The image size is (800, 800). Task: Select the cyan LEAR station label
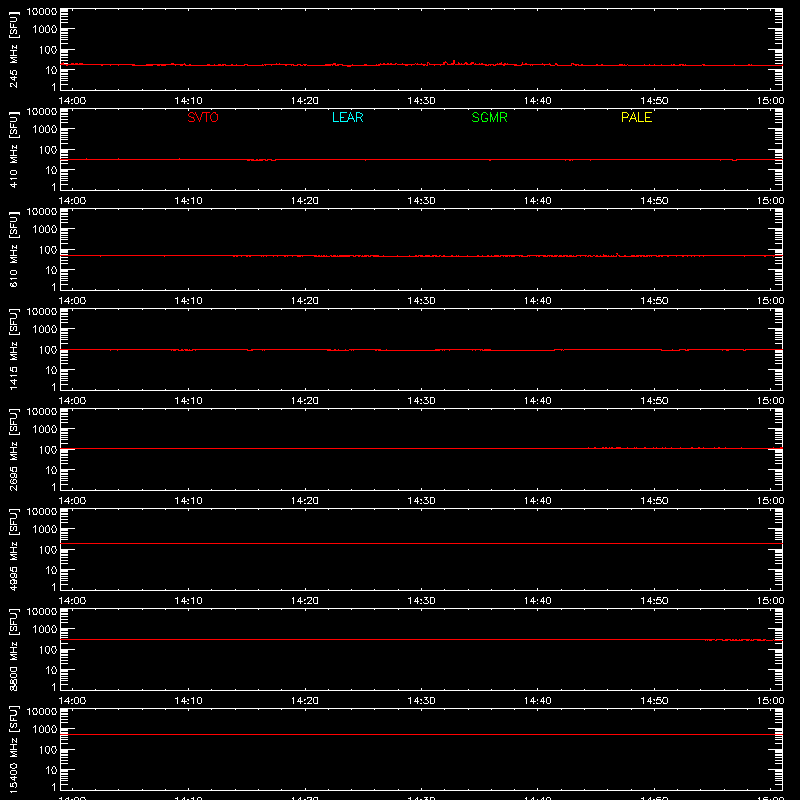(x=347, y=117)
